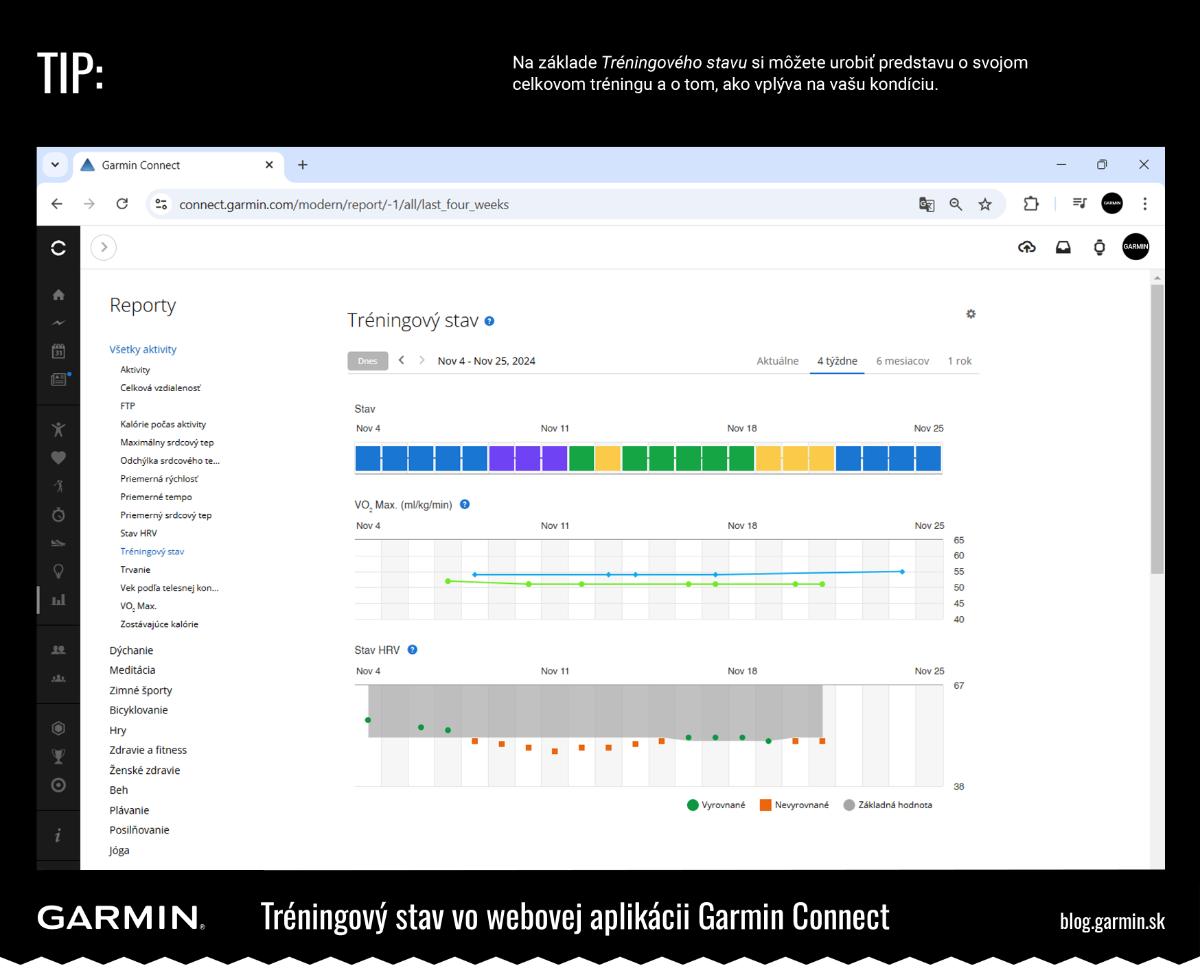Open the calendar icon in sidebar
This screenshot has width=1200, height=979.
coord(58,351)
